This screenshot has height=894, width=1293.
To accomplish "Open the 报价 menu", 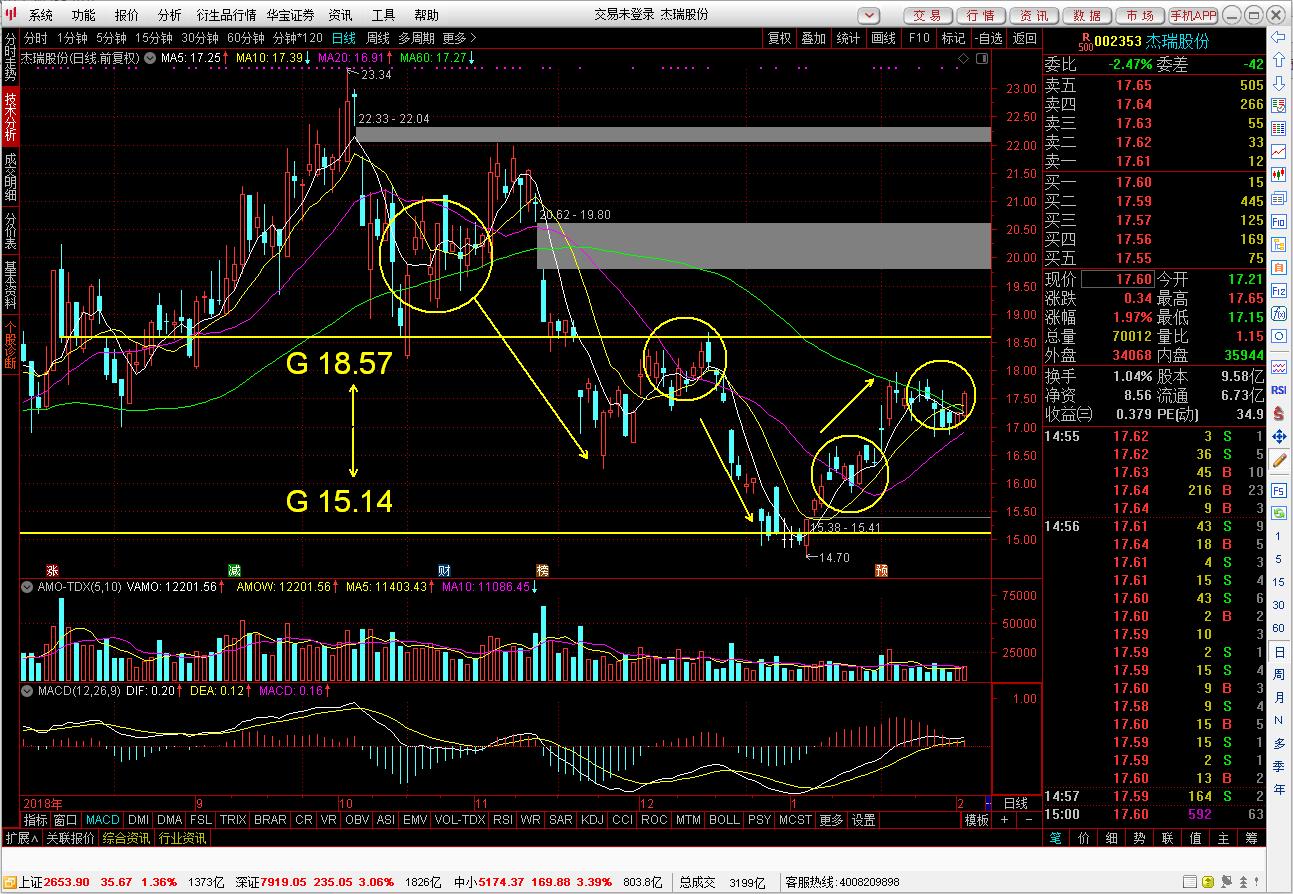I will (127, 15).
